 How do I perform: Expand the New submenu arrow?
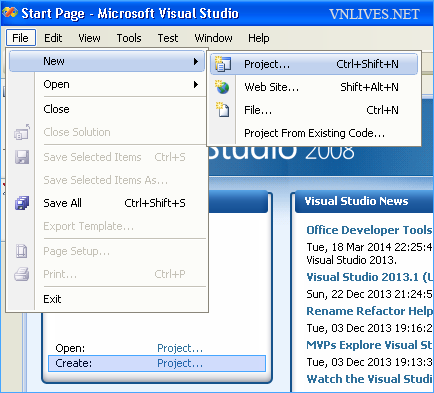coord(196,61)
